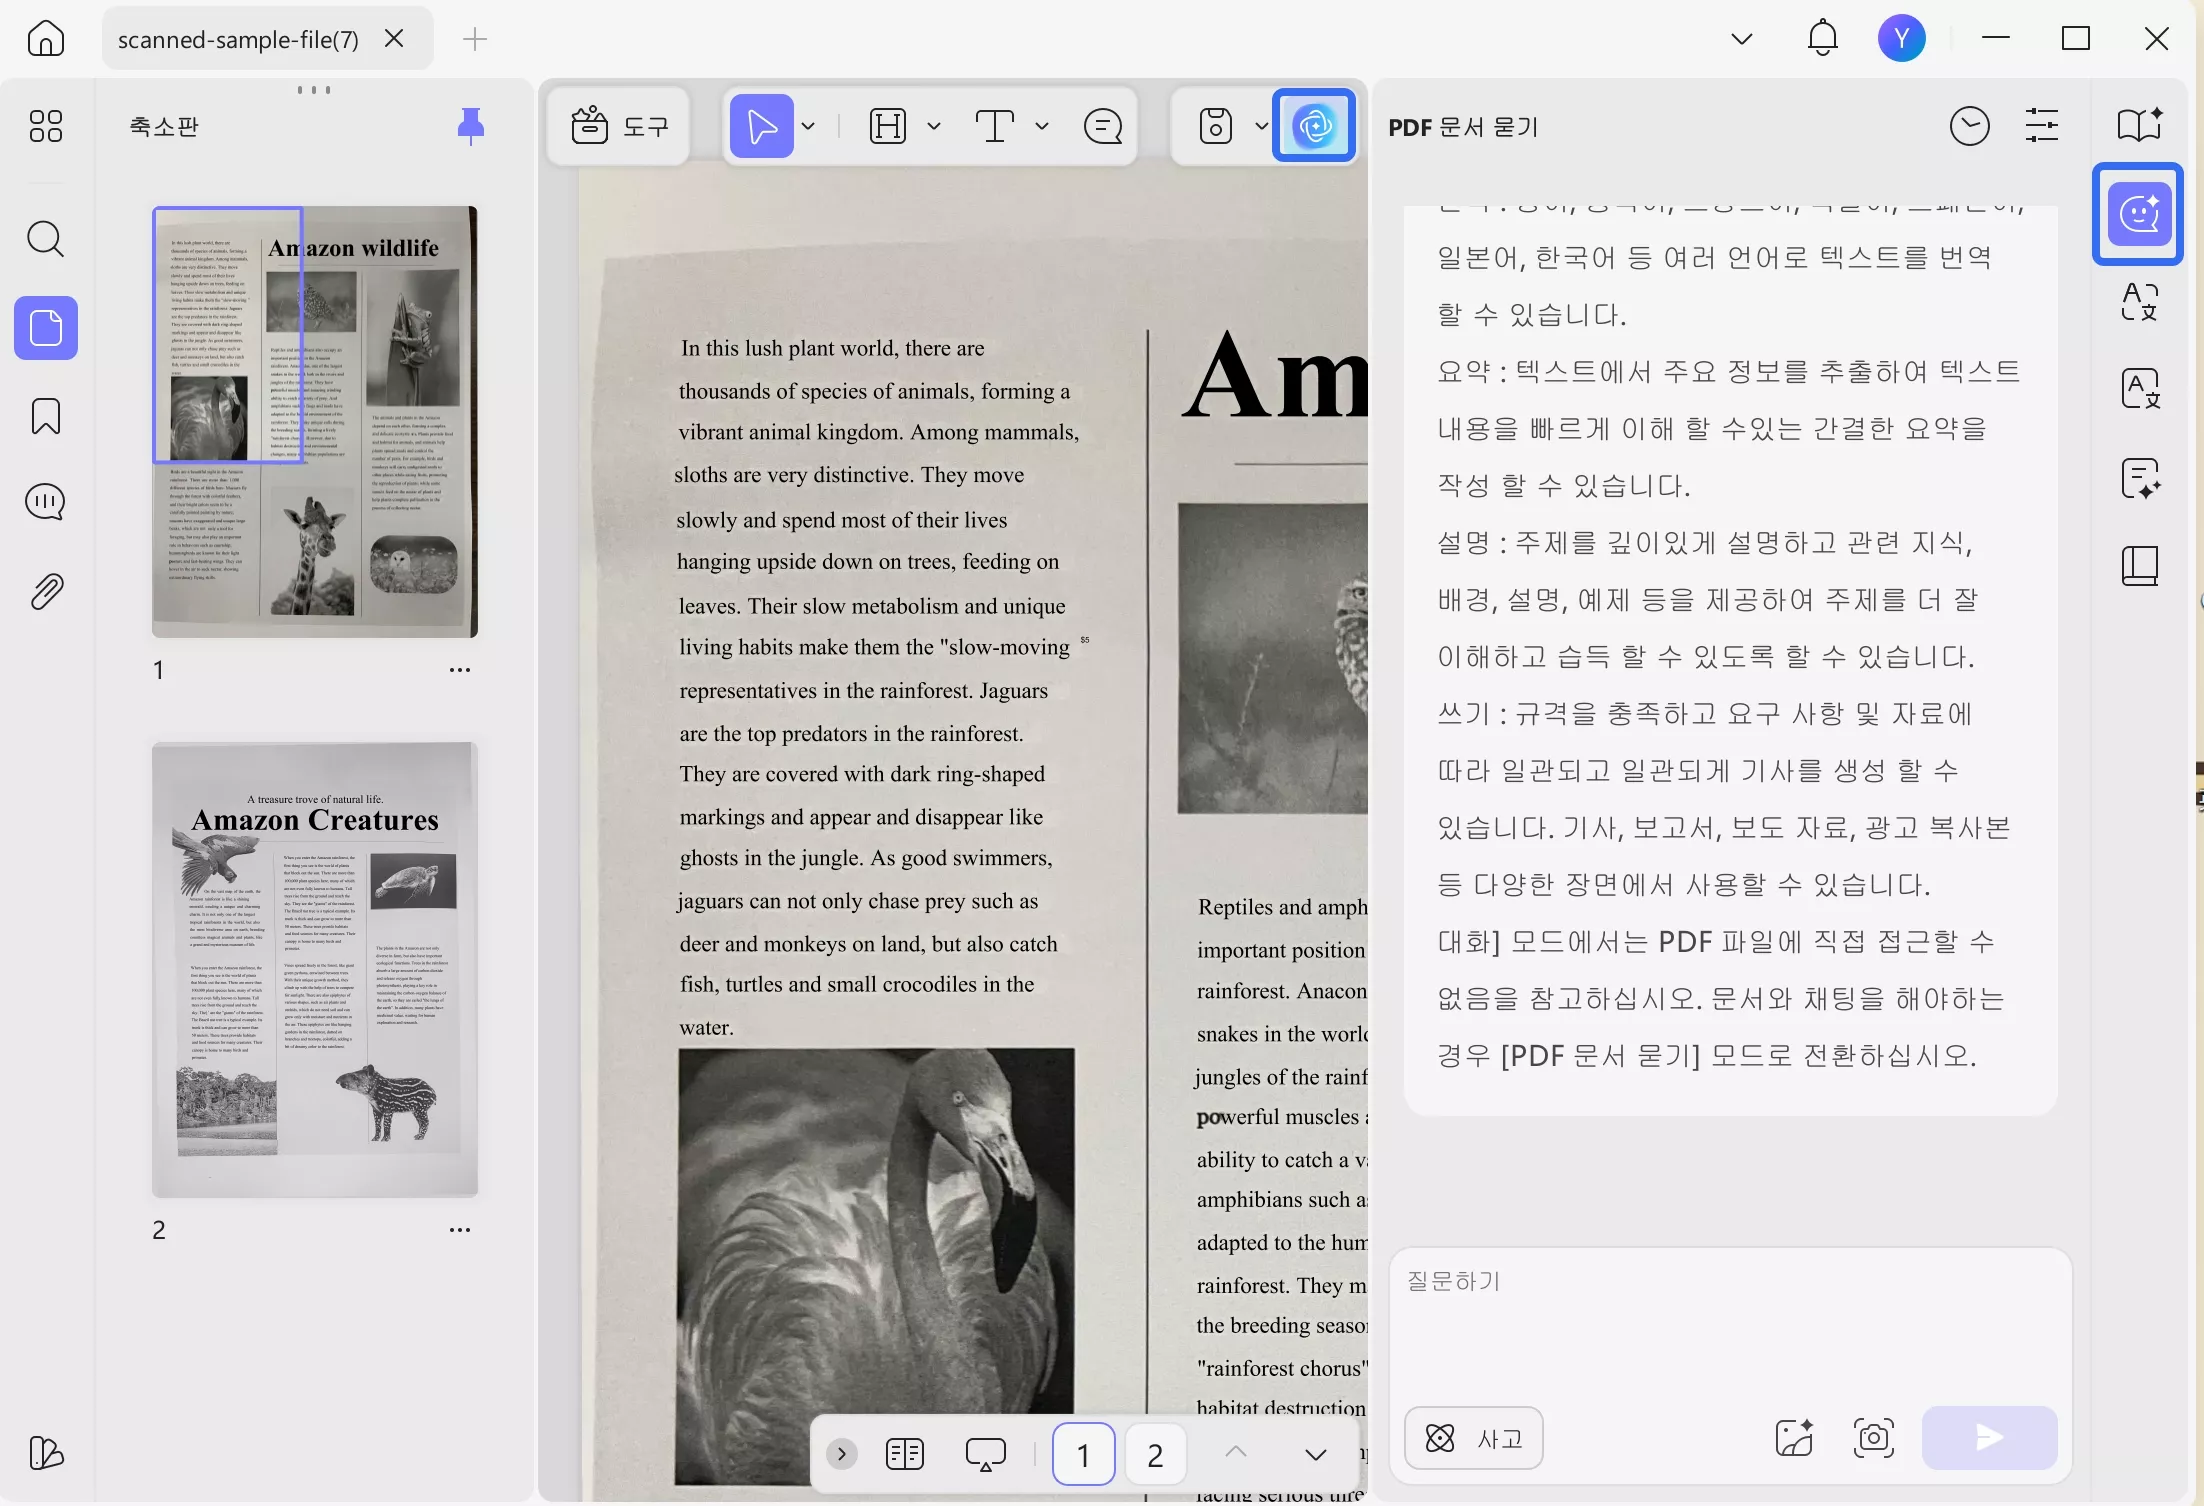Image resolution: width=2204 pixels, height=1506 pixels.
Task: Click the save icon in toolbar
Action: pyautogui.click(x=1216, y=126)
